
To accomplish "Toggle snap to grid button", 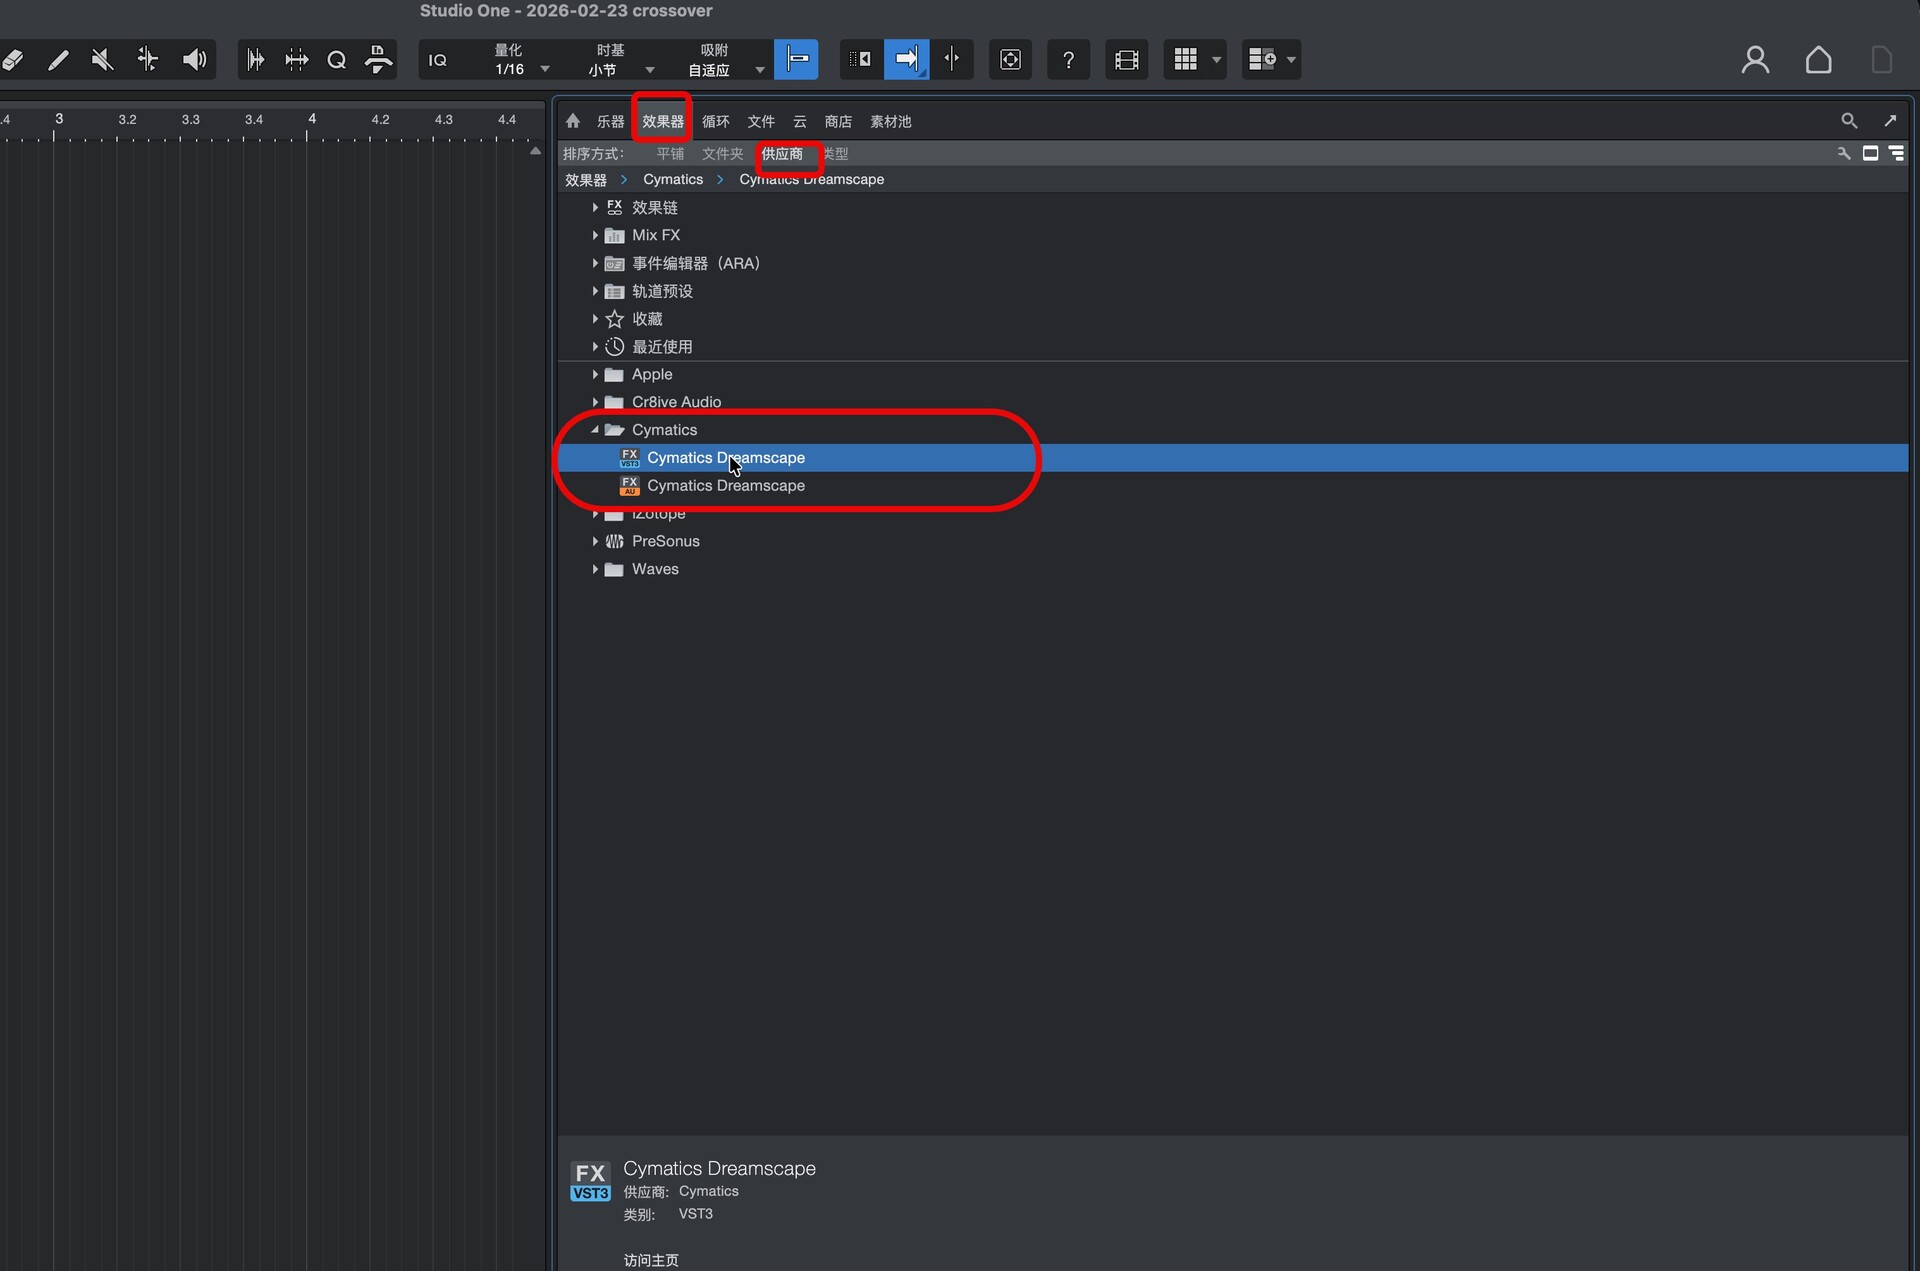I will (x=796, y=60).
